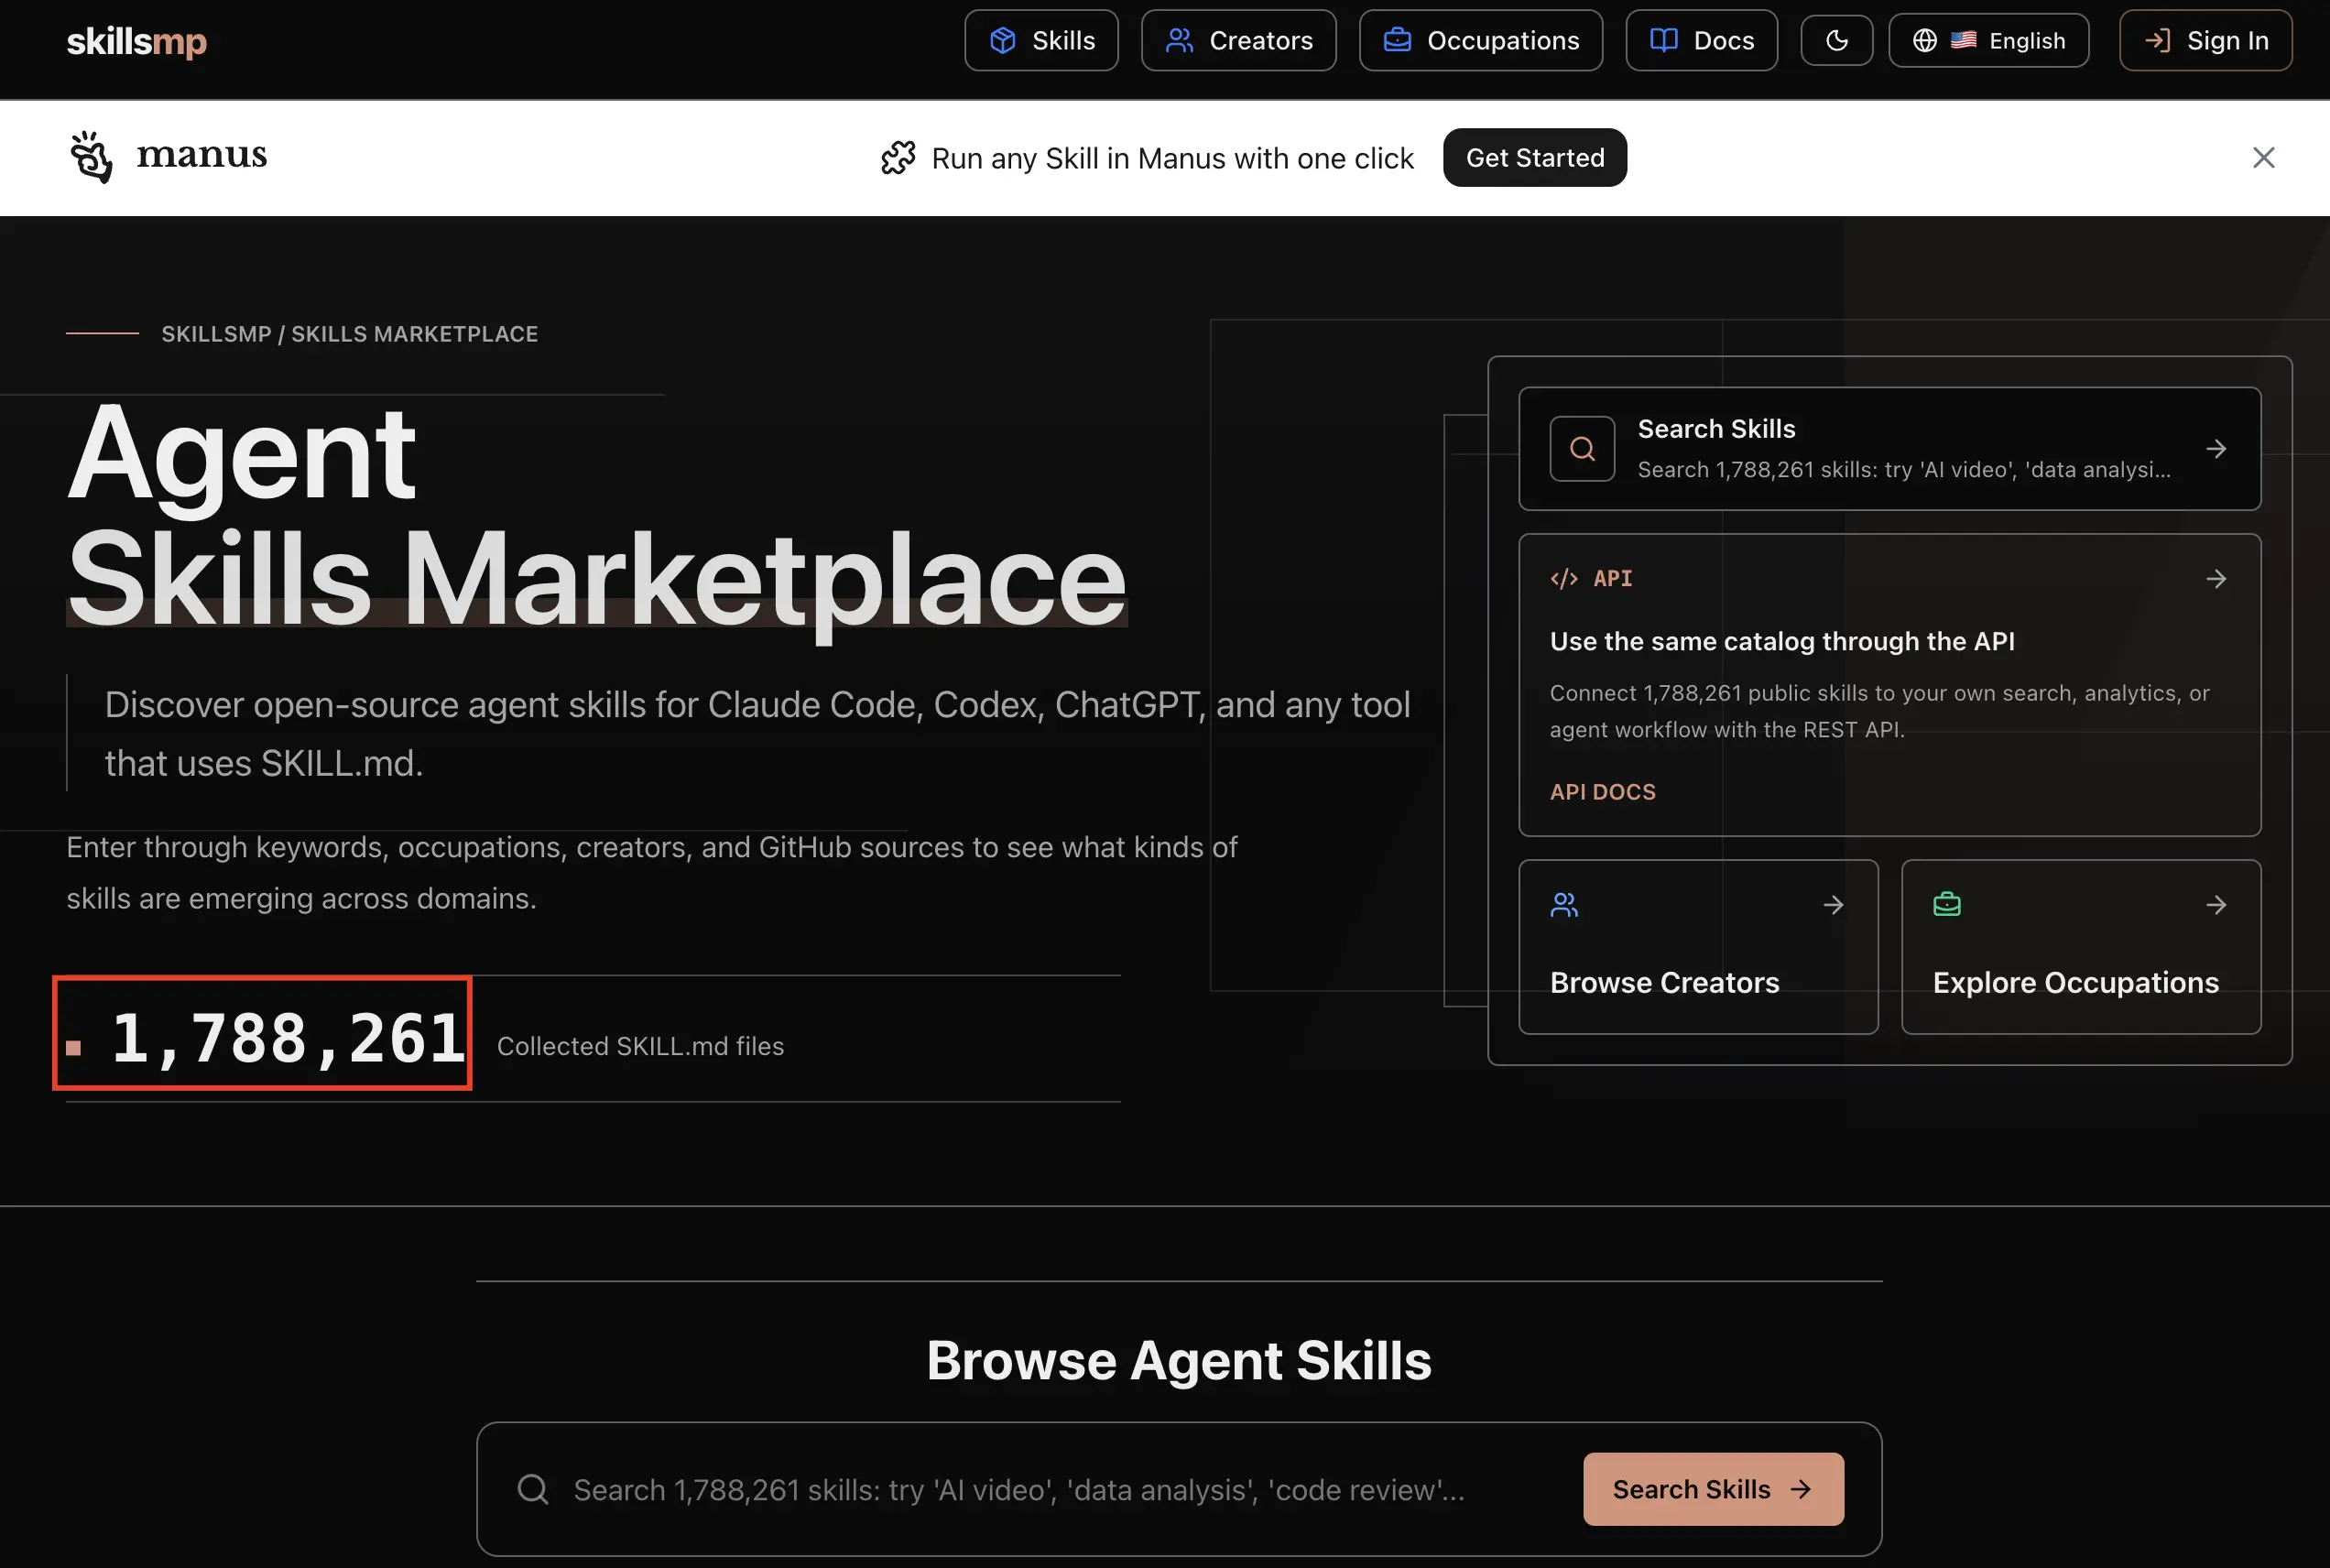Click the puzzle piece icon in banner
This screenshot has height=1568, width=2330.
(898, 158)
